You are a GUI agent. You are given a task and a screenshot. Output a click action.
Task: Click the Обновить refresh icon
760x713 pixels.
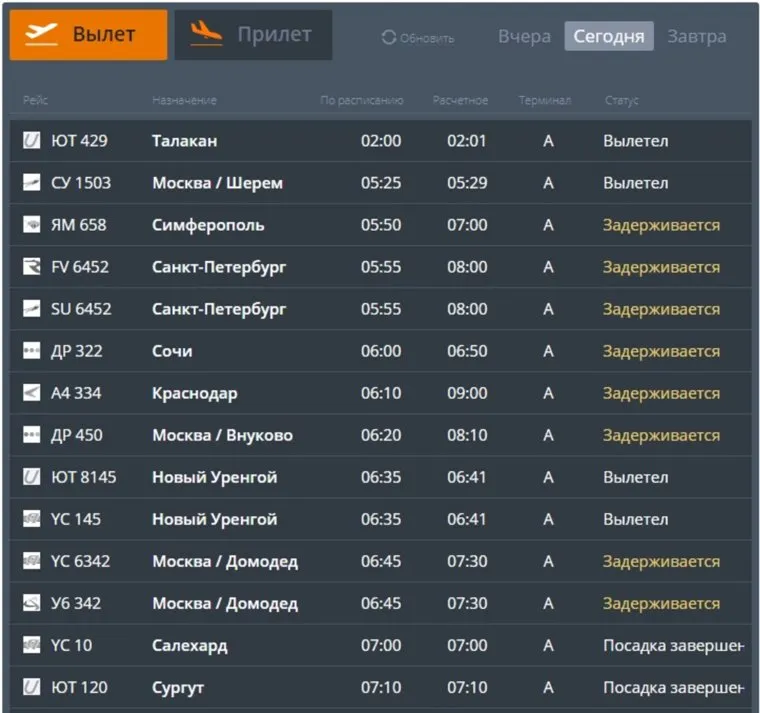tap(389, 38)
